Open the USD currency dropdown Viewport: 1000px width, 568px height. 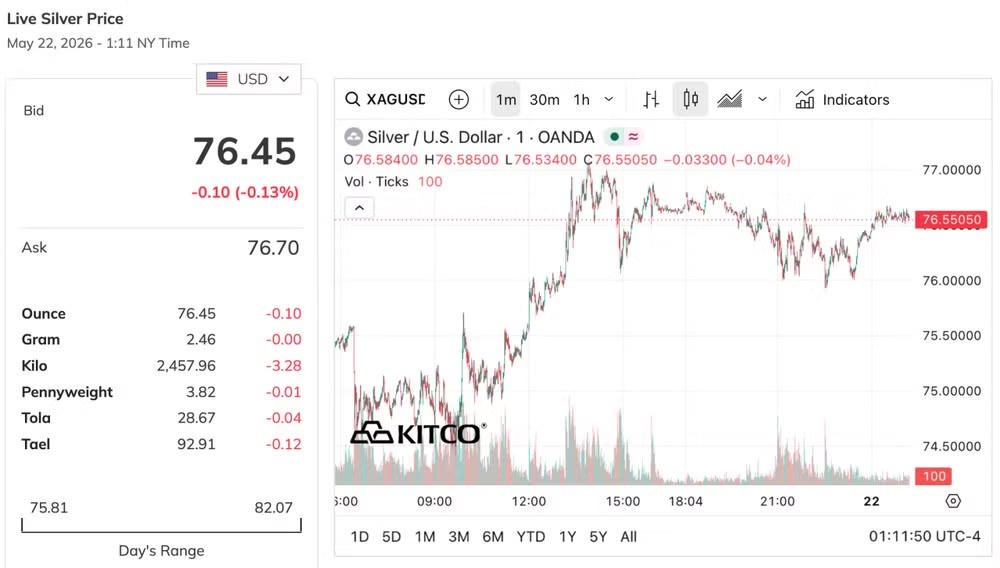249,79
